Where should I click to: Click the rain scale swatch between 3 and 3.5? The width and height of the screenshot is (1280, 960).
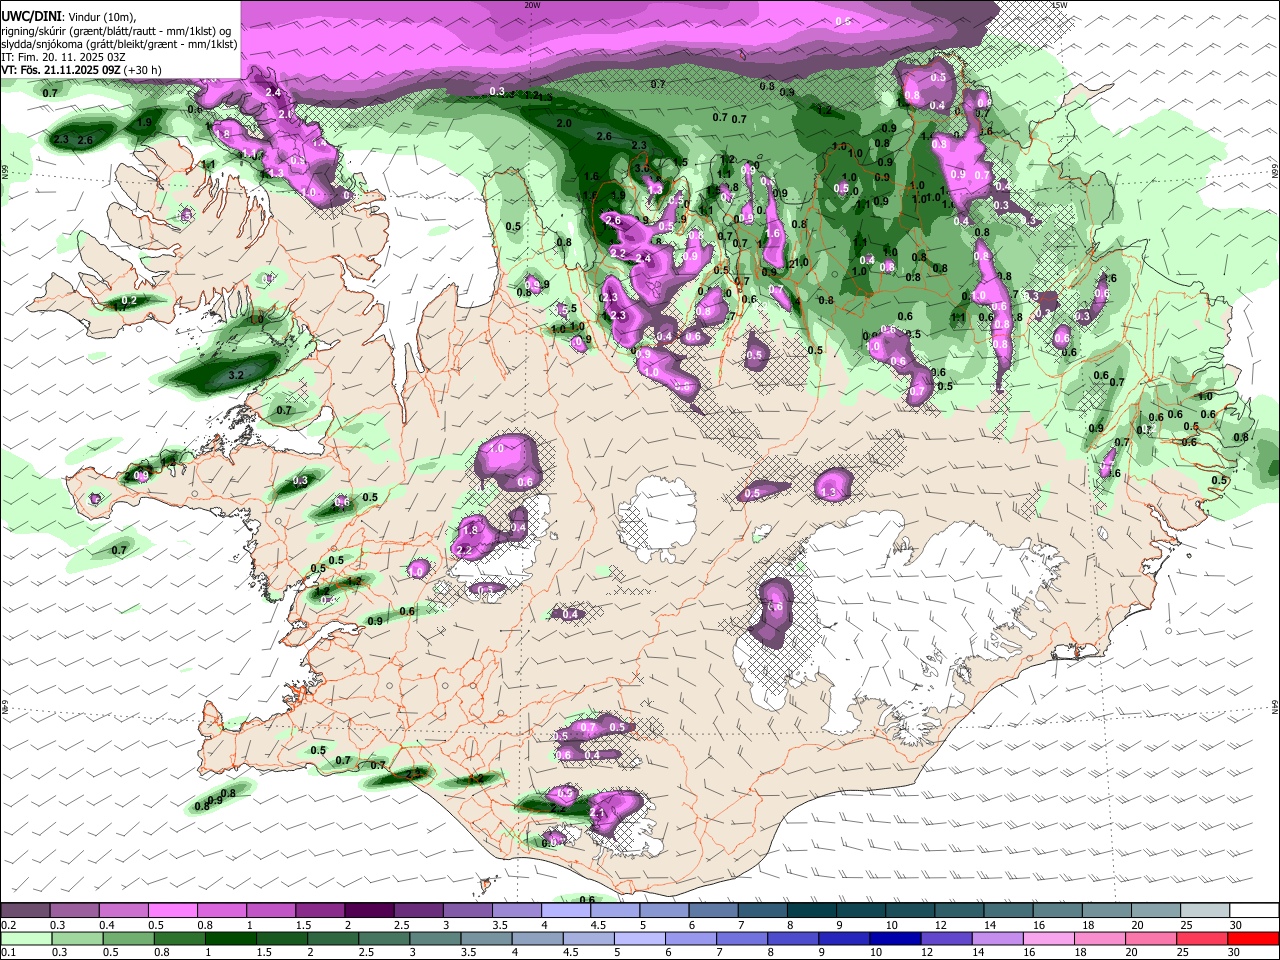(x=435, y=938)
